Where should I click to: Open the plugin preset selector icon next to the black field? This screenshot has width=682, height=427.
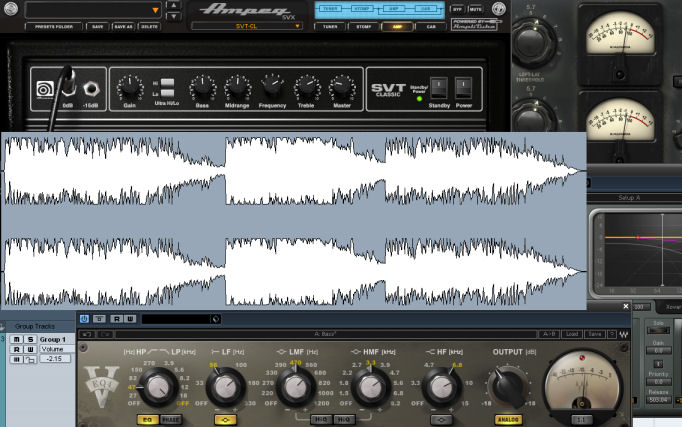pyautogui.click(x=216, y=319)
